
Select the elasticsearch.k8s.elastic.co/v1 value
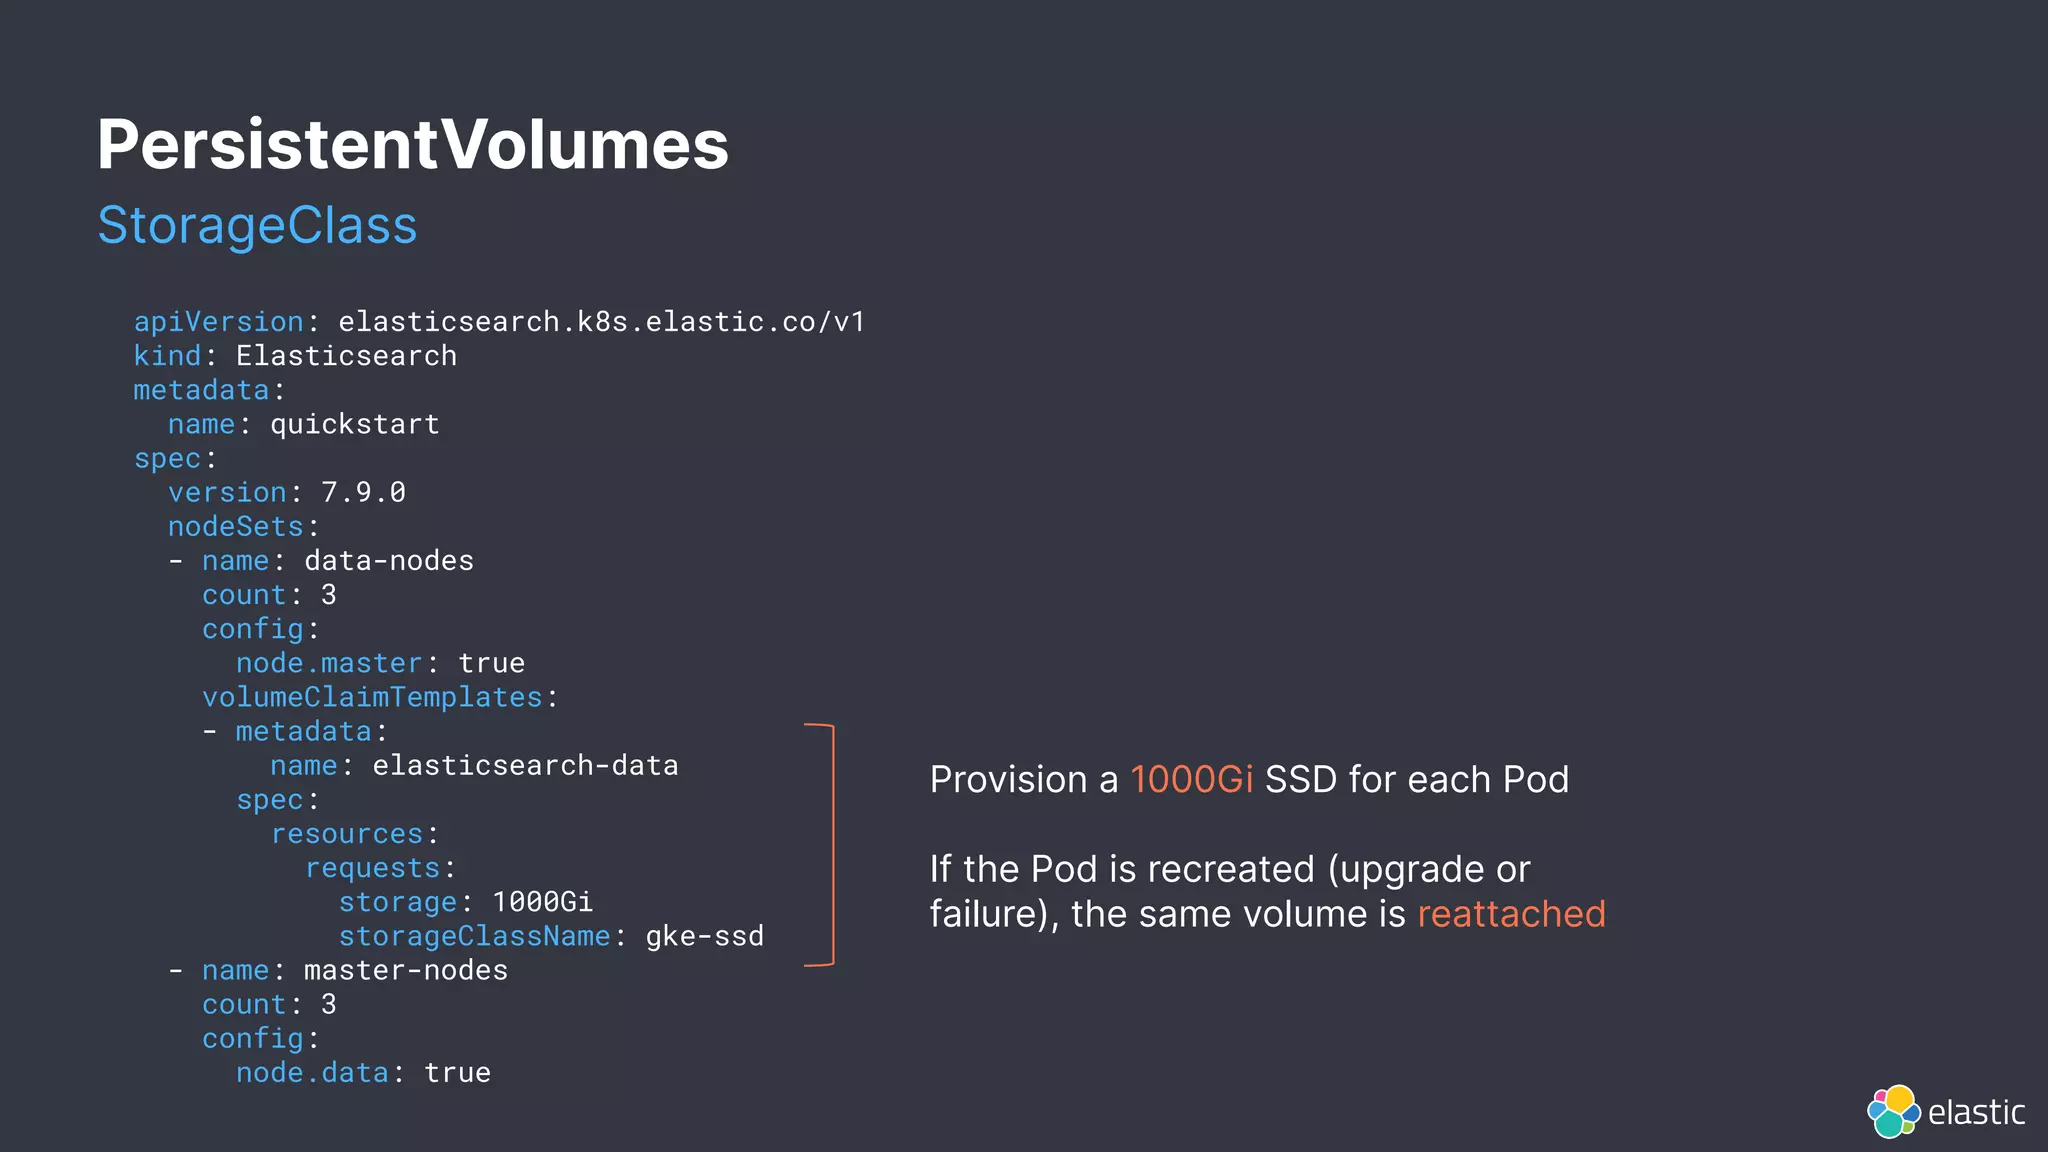[602, 322]
